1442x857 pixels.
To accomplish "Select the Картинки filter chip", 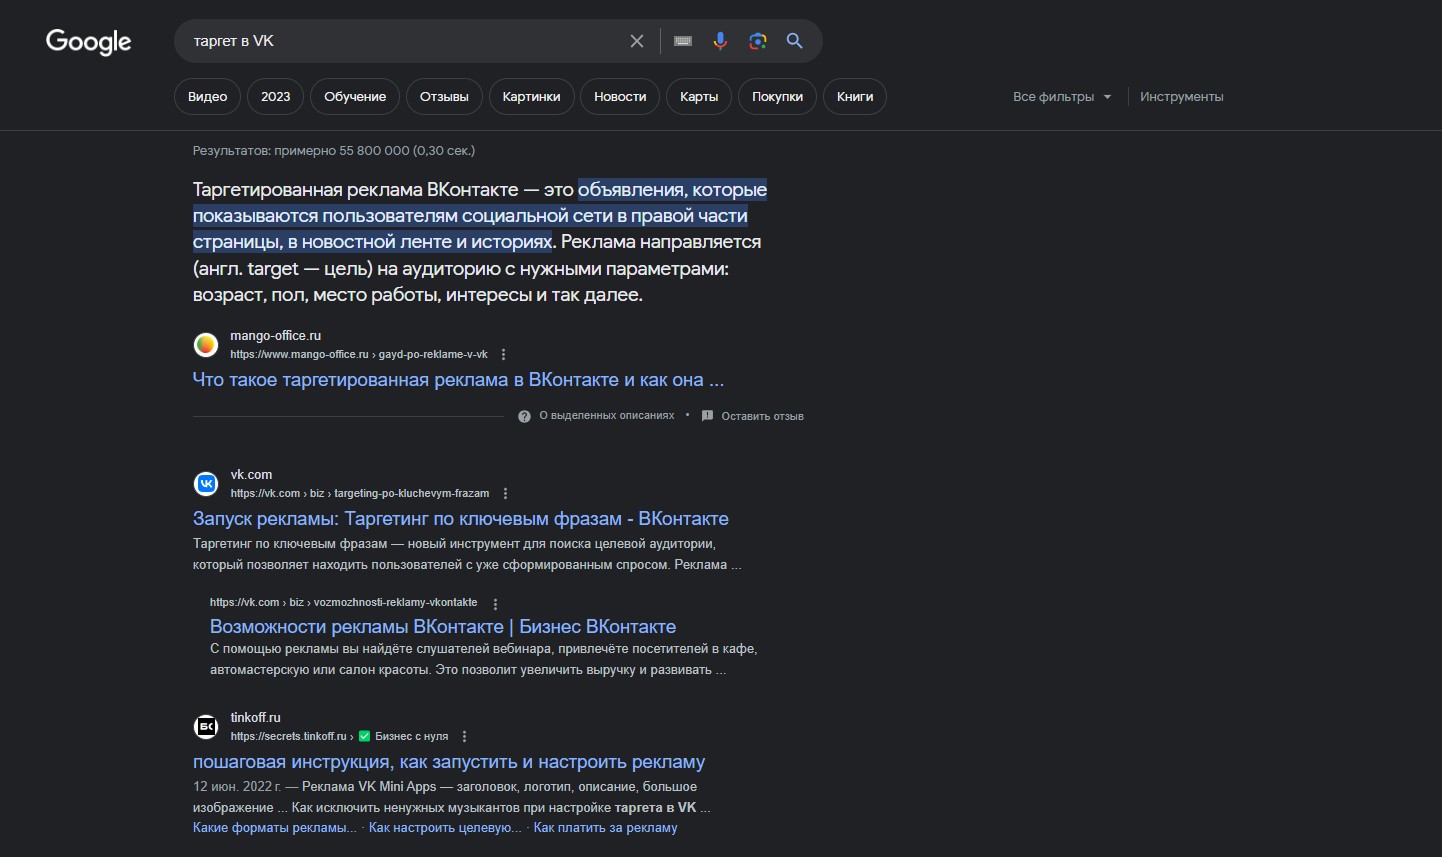I will click(x=532, y=97).
